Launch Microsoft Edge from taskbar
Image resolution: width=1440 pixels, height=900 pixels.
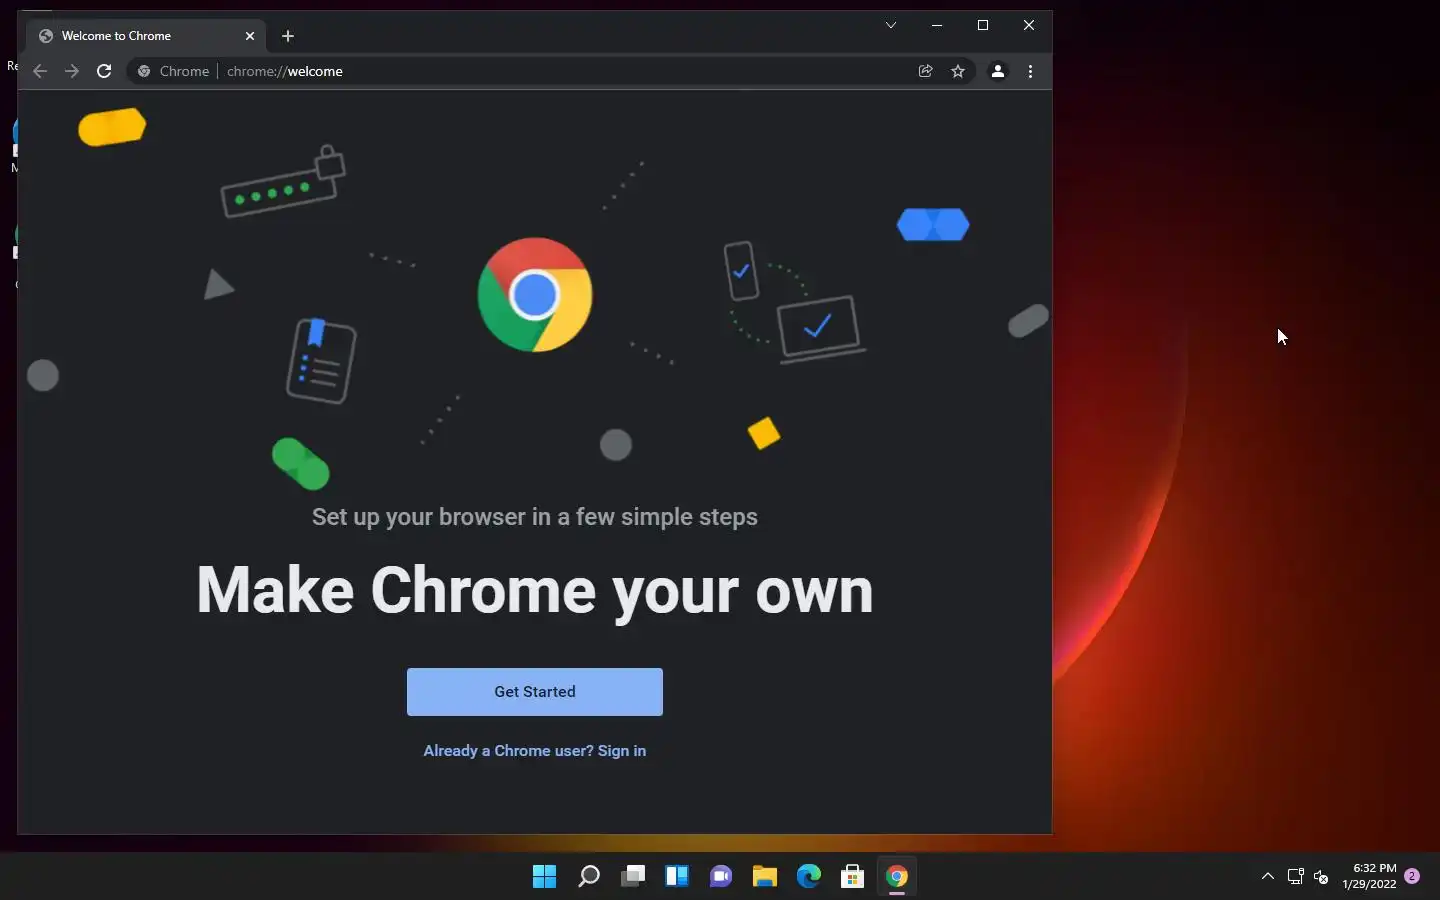pos(809,877)
